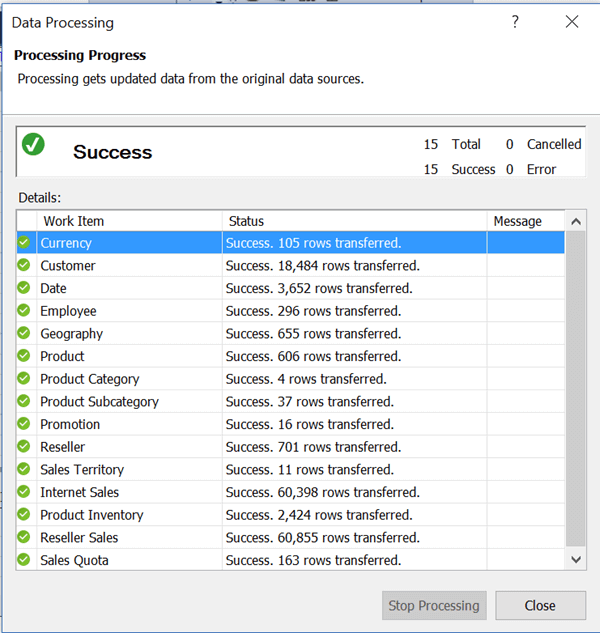The width and height of the screenshot is (600, 633).
Task: Select the Product Subcategory work item
Action: coord(291,401)
